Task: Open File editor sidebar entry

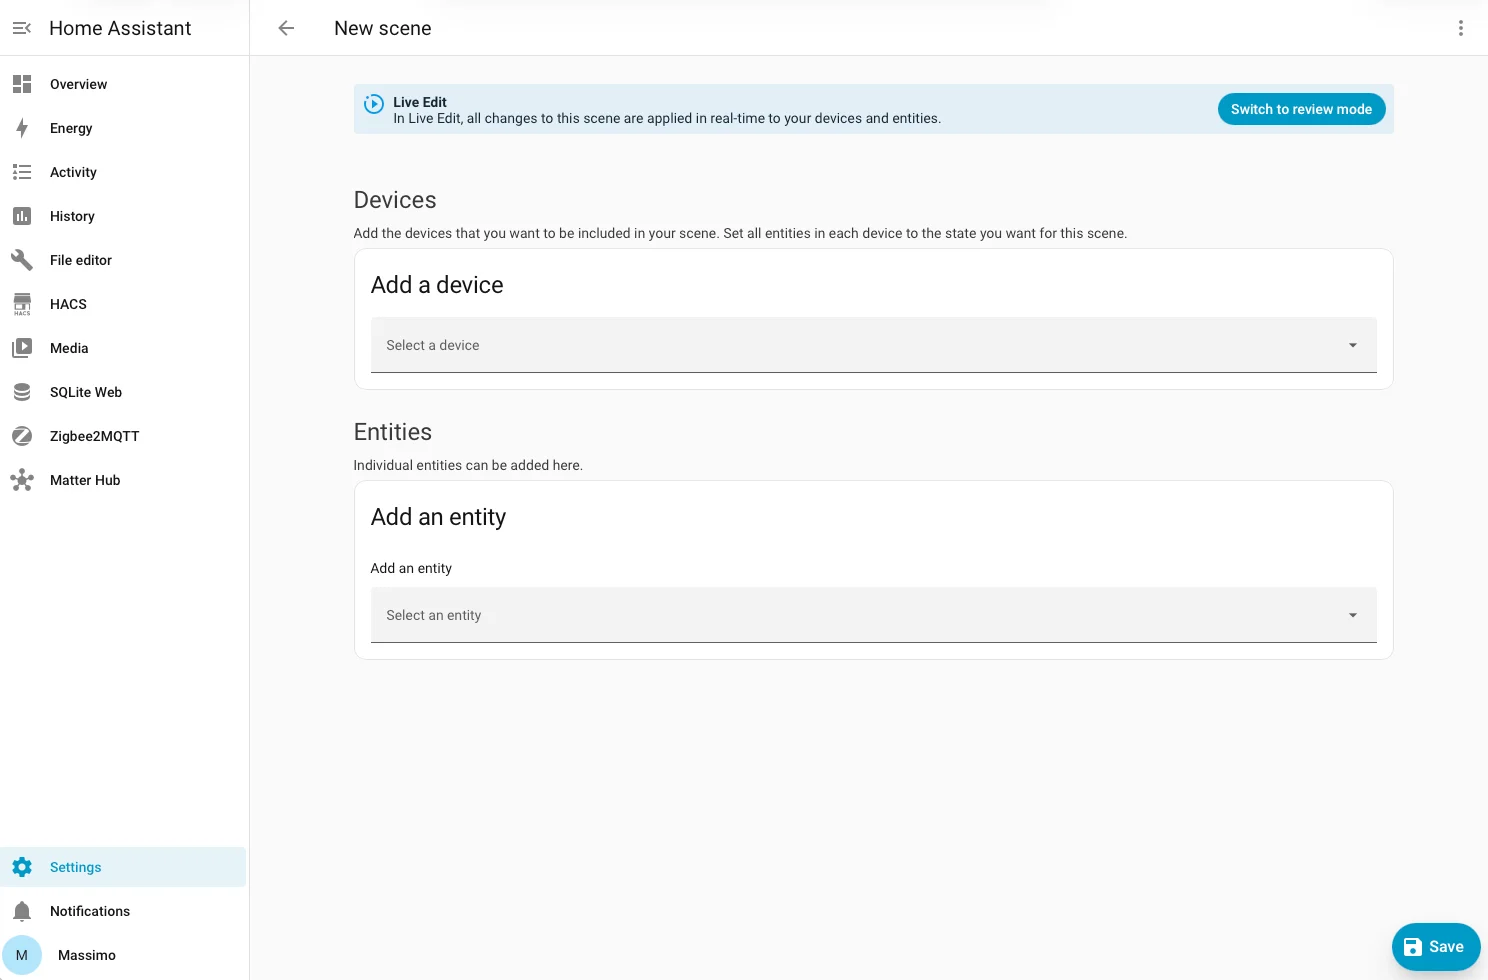Action: coord(124,260)
